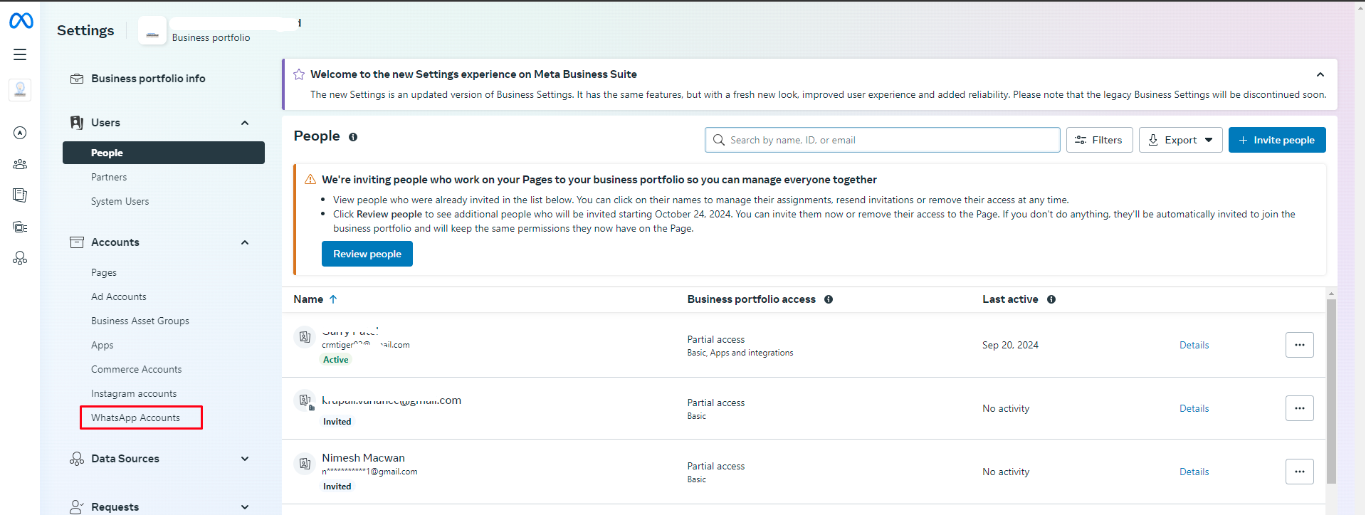Open System Users in the sidebar

120,201
